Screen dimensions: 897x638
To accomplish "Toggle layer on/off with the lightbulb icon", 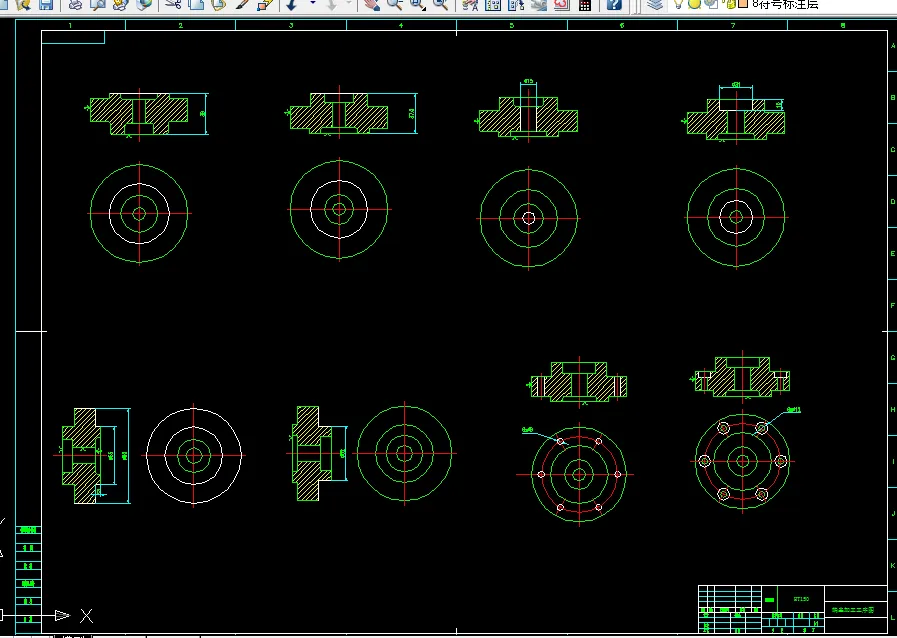I will (679, 4).
